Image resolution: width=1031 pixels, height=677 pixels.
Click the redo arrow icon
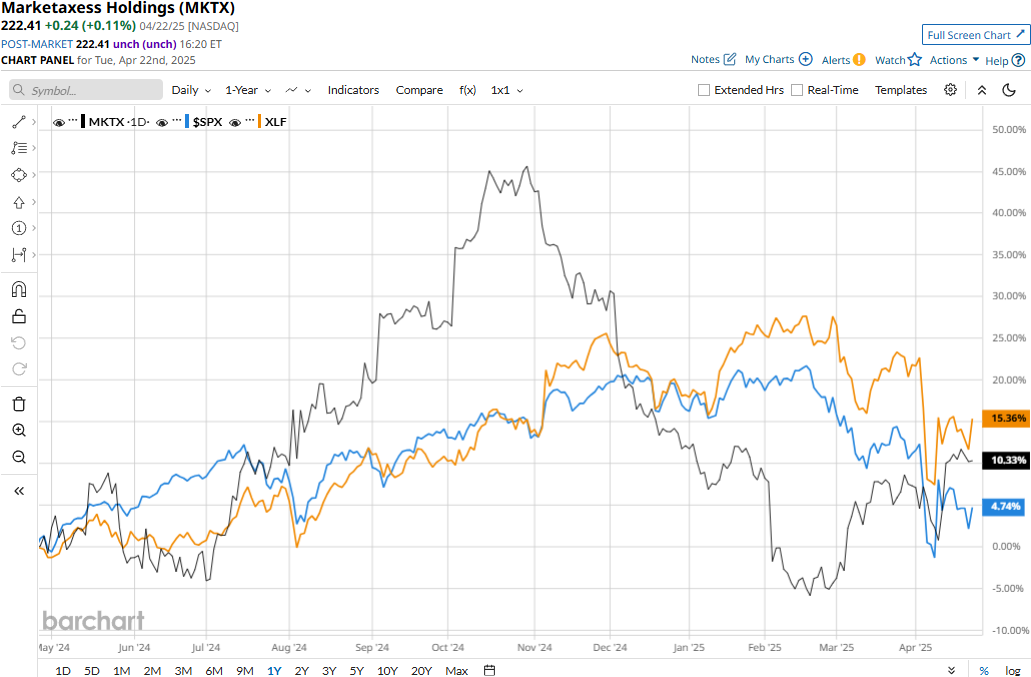click(x=18, y=369)
